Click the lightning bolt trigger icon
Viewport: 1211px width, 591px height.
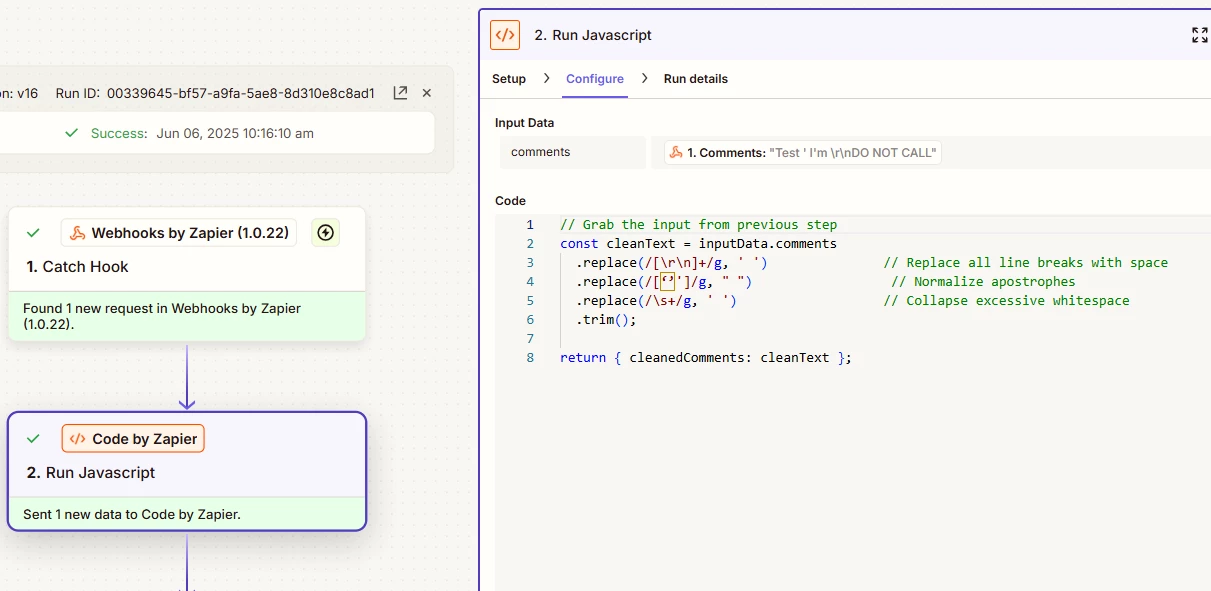325,233
